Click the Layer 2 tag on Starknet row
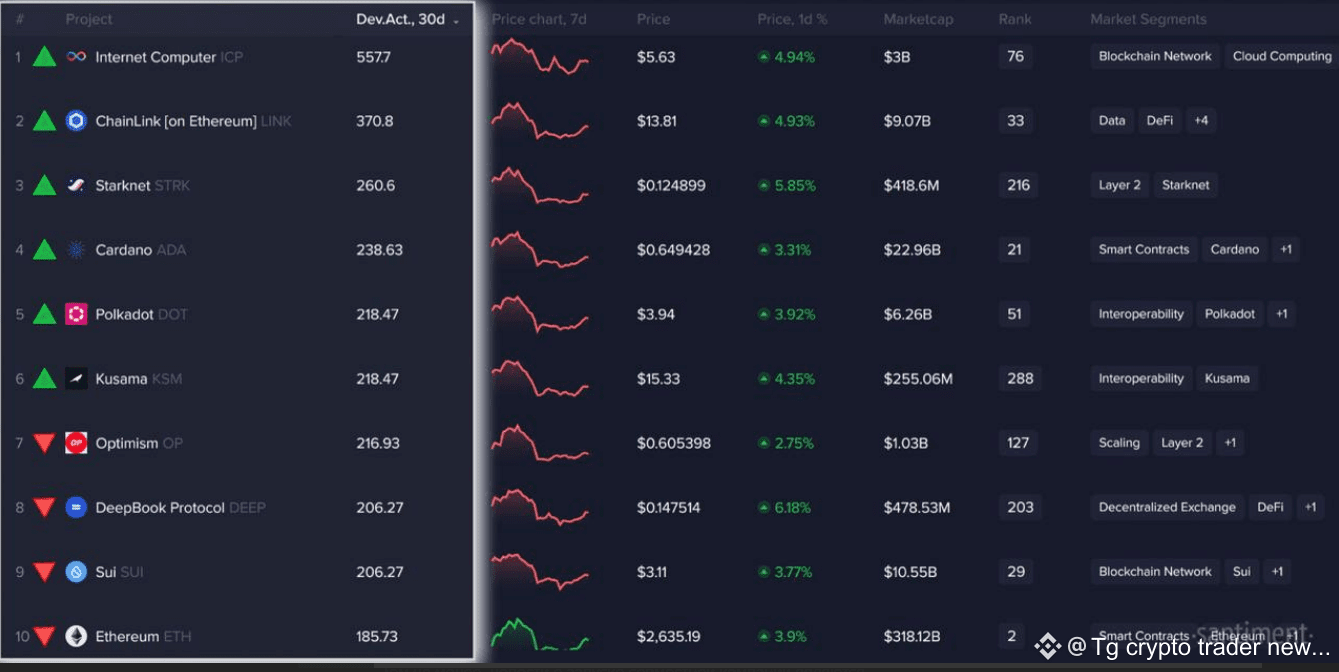The width and height of the screenshot is (1339, 672). 1118,185
